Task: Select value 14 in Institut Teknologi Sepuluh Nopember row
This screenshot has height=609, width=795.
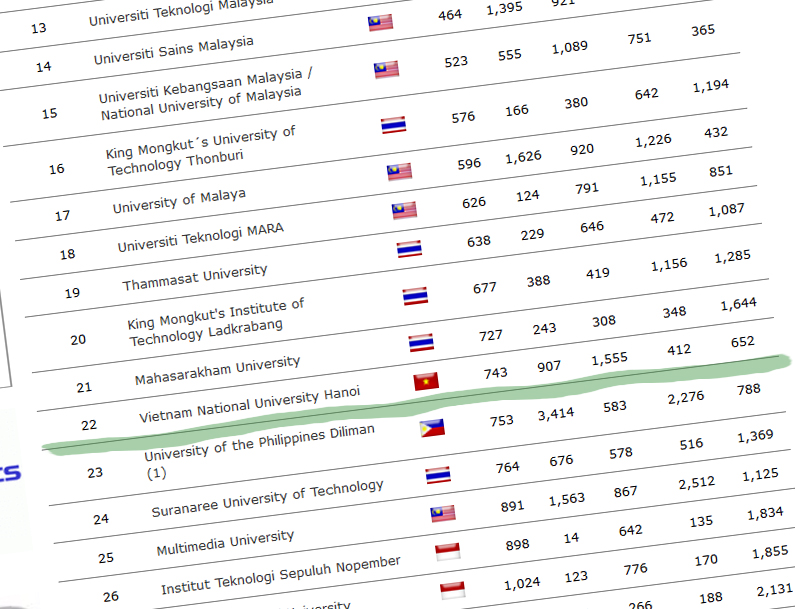Action: coord(571,538)
